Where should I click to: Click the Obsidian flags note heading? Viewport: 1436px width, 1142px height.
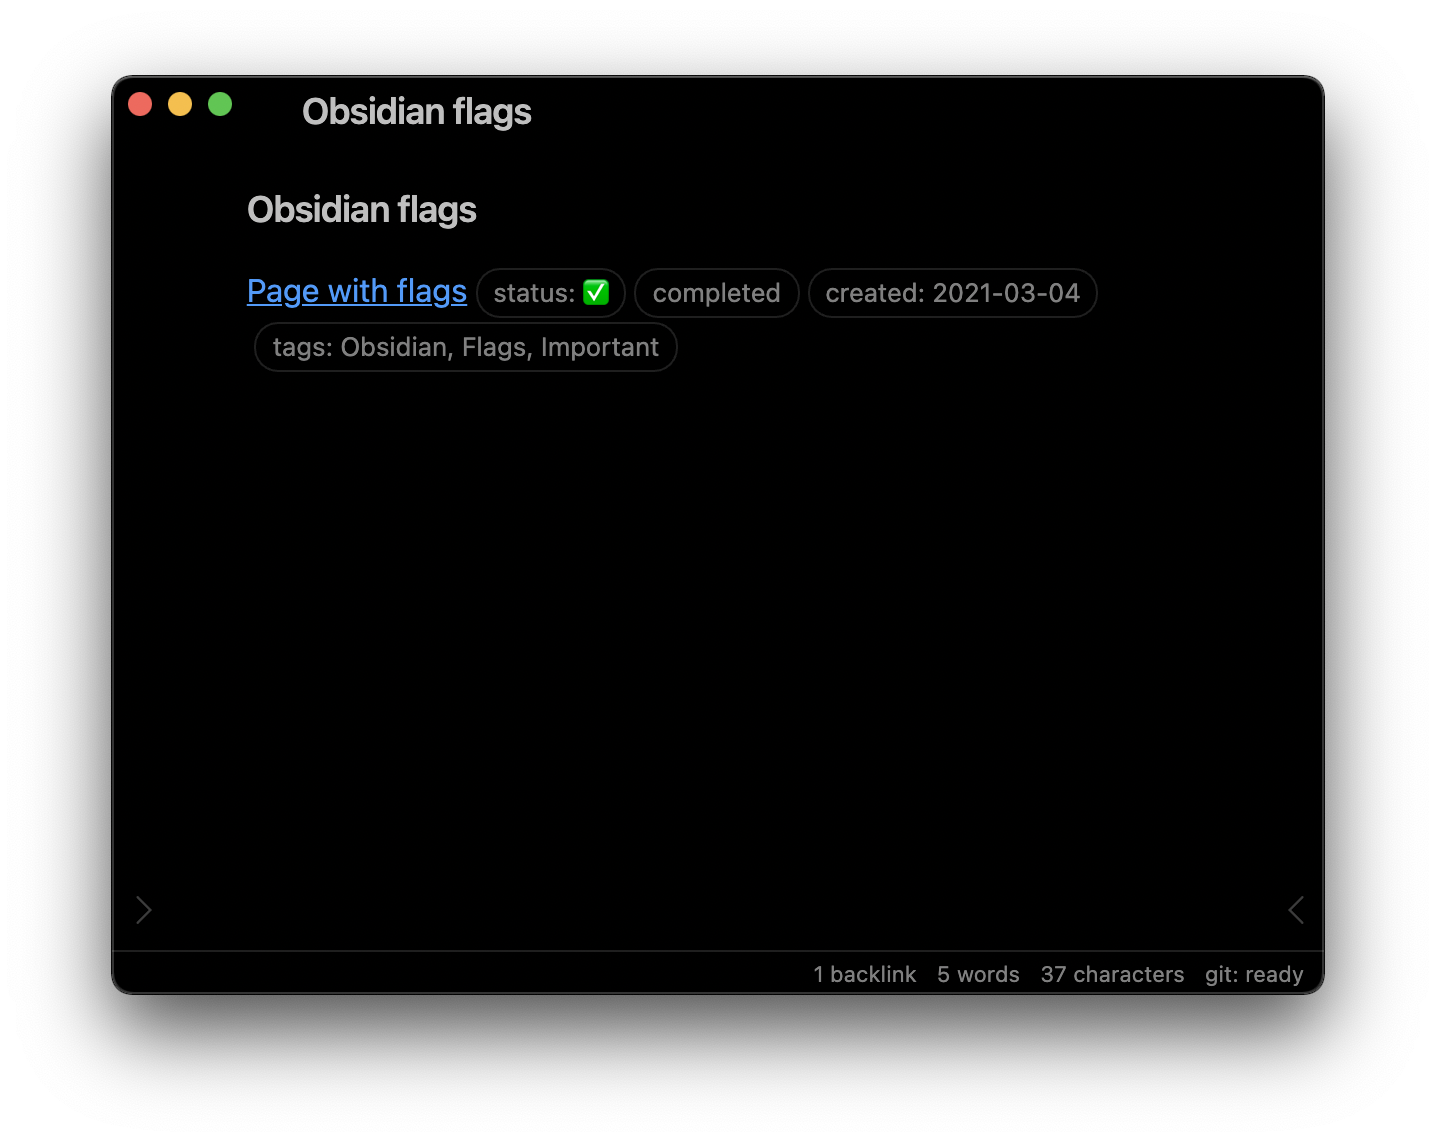click(x=362, y=210)
